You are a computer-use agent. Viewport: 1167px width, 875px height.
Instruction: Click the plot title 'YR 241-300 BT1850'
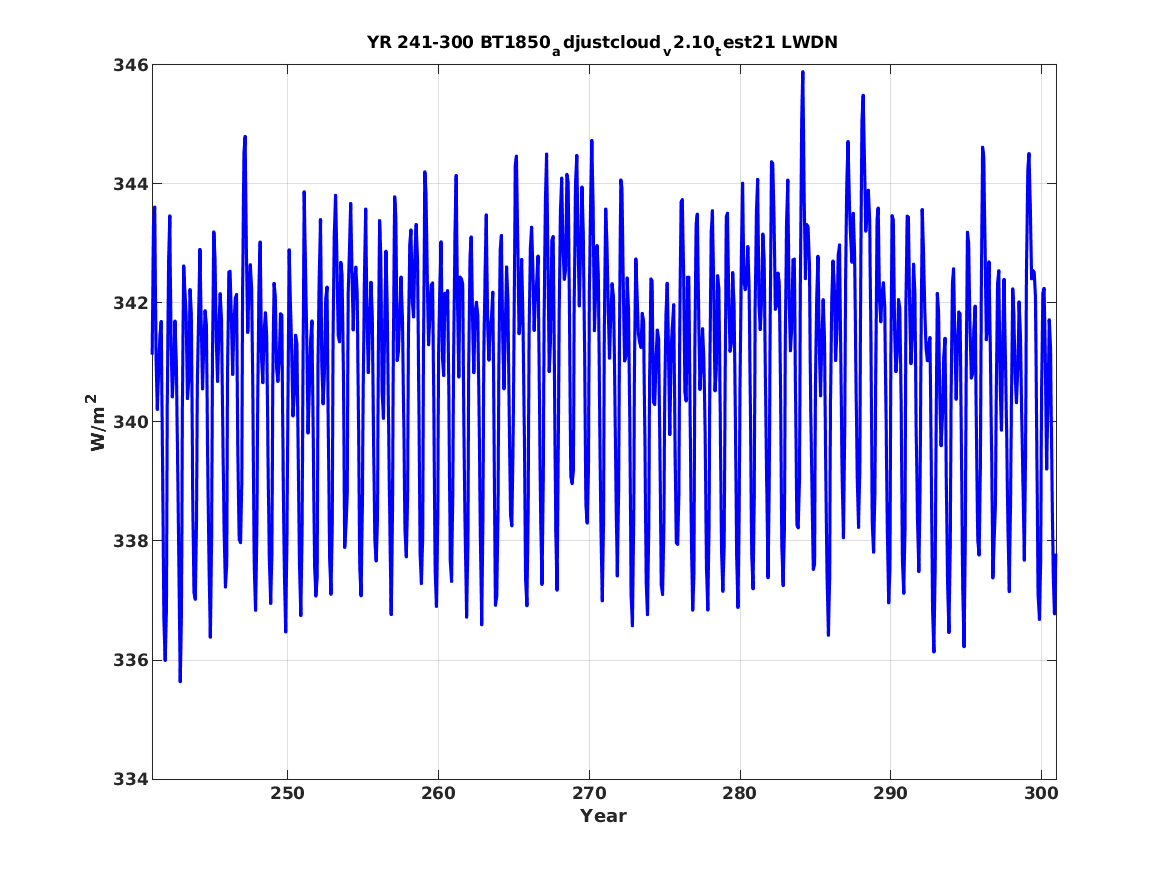[602, 43]
